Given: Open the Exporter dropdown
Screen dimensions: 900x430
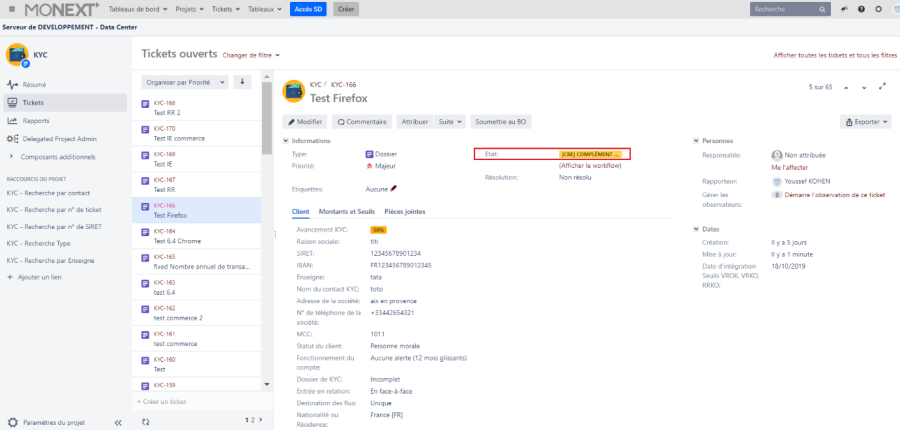Looking at the screenshot, I should coord(865,122).
